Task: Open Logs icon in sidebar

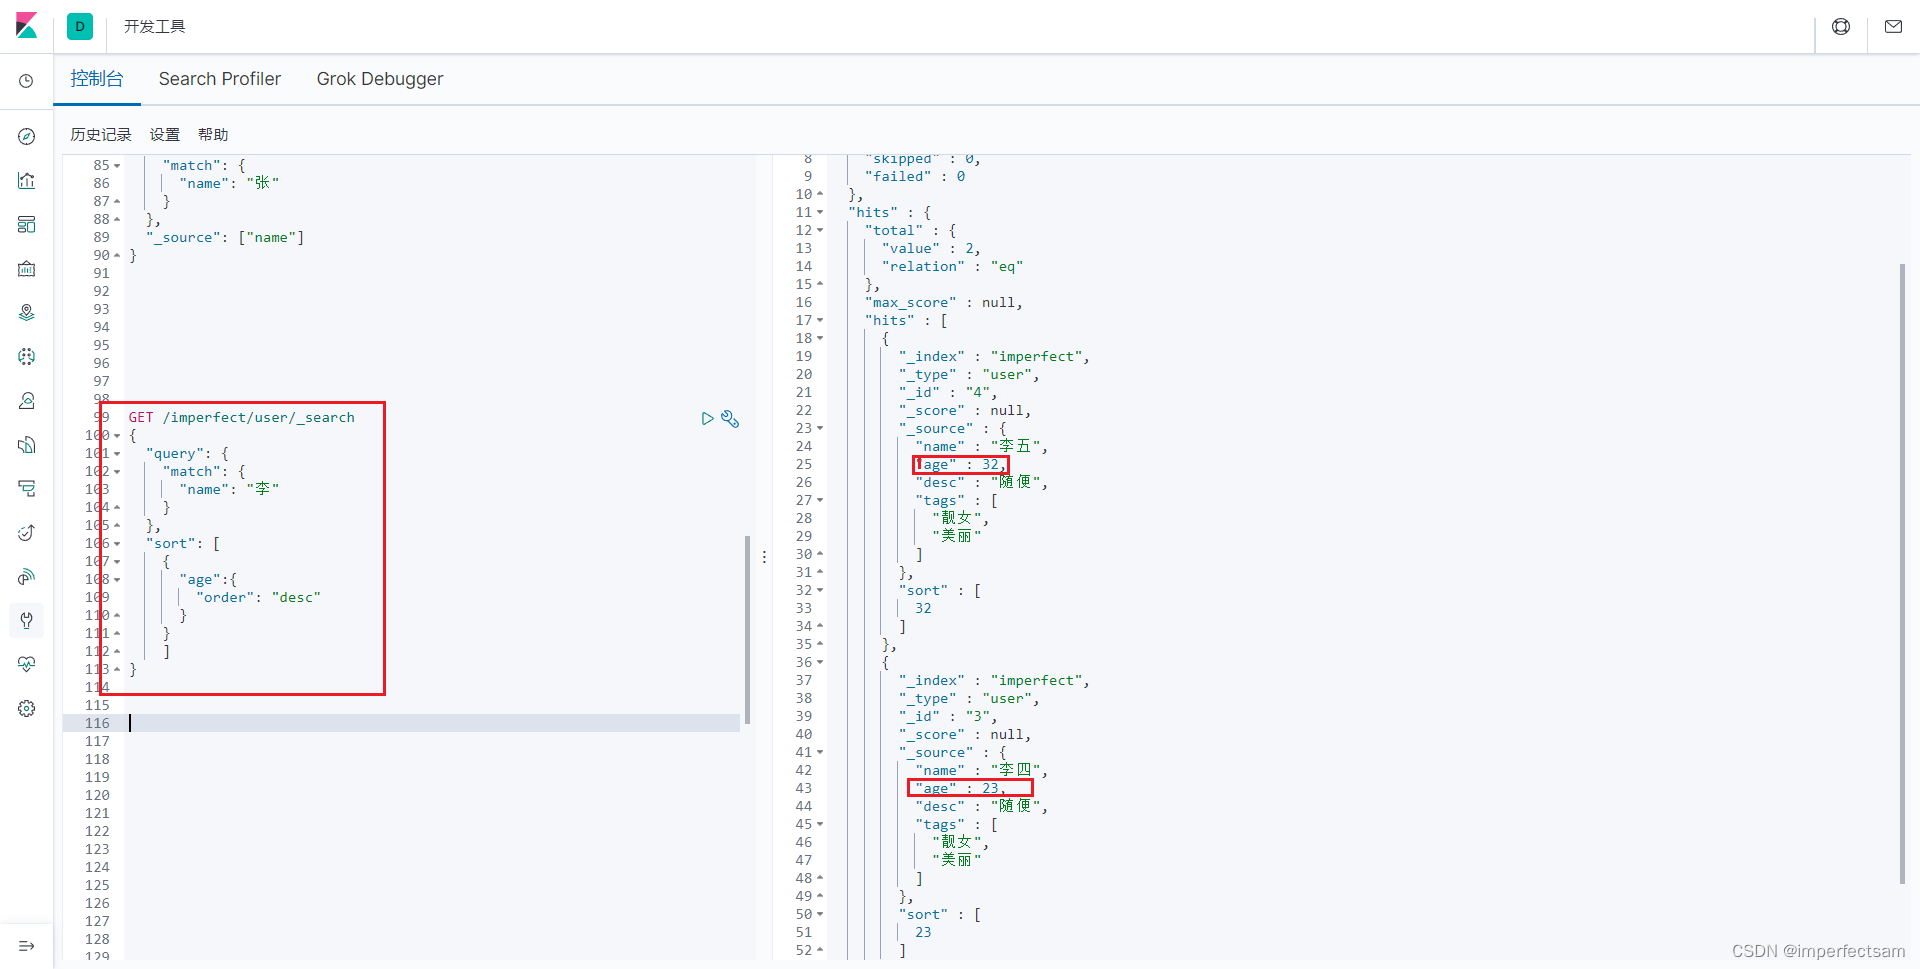Action: [27, 444]
